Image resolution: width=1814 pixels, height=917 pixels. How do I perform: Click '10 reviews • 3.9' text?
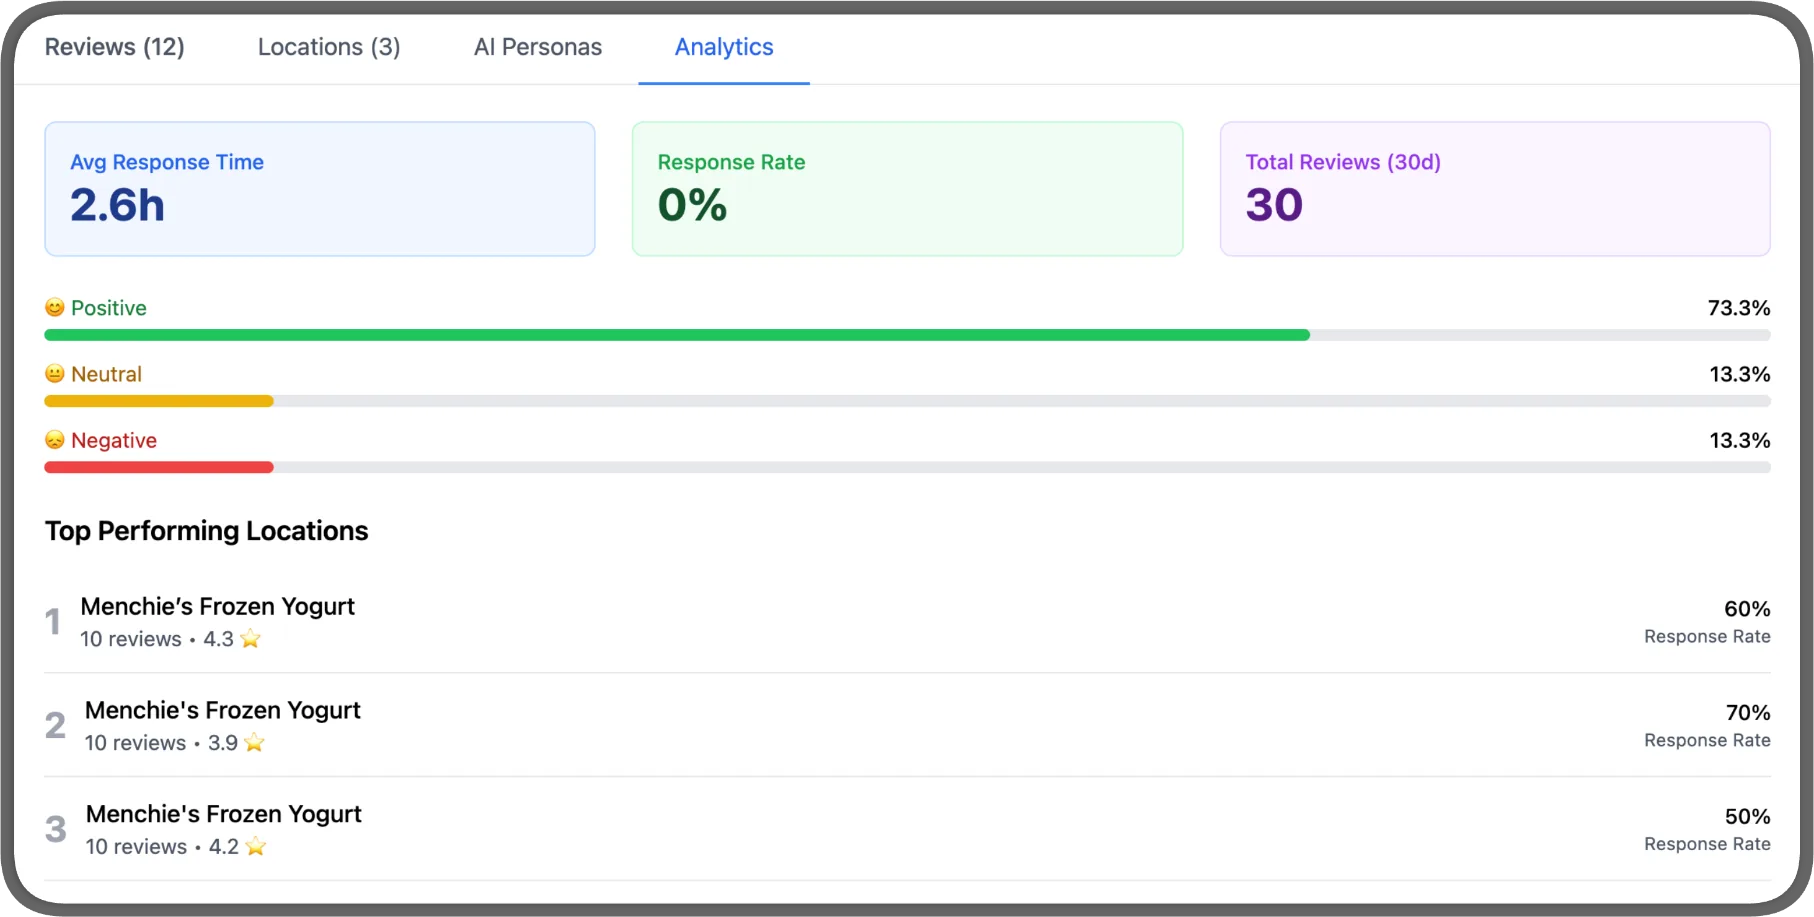pos(161,743)
